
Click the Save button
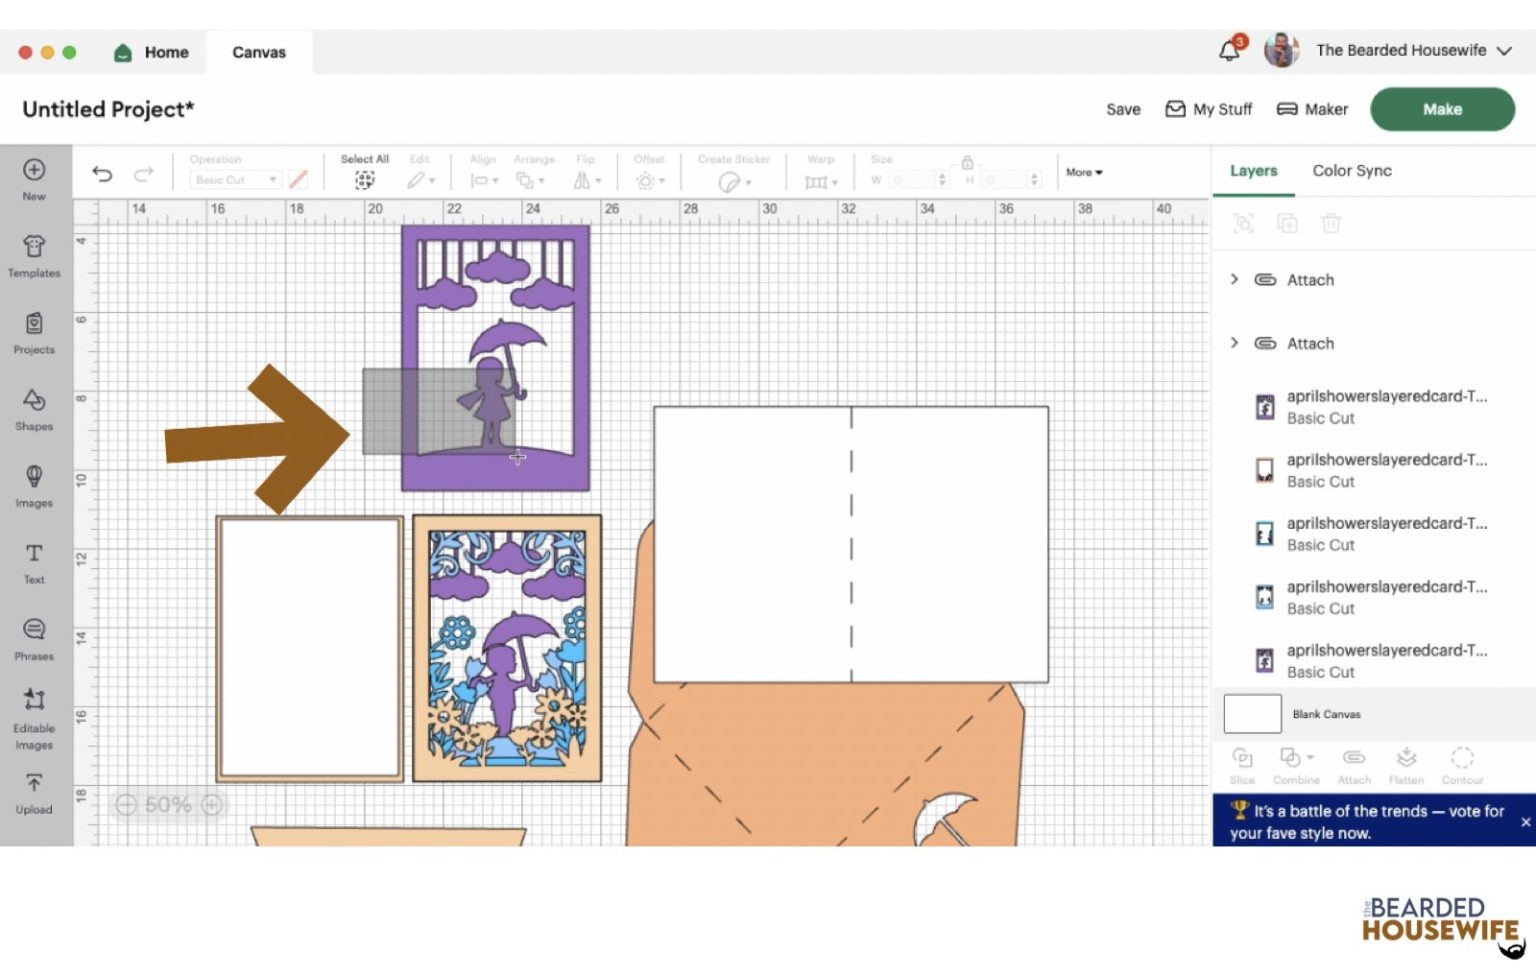pyautogui.click(x=1123, y=110)
